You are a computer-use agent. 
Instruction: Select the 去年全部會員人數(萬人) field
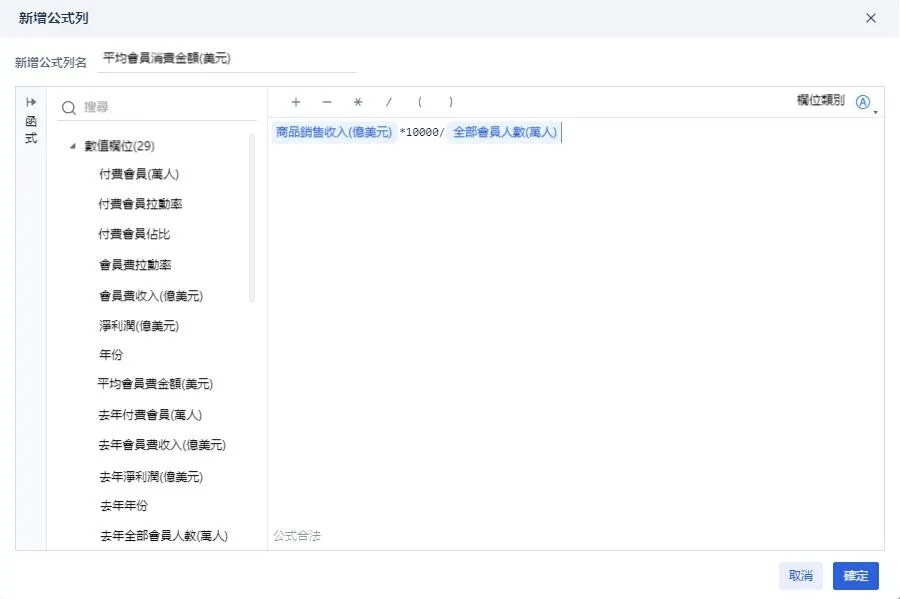click(x=164, y=536)
